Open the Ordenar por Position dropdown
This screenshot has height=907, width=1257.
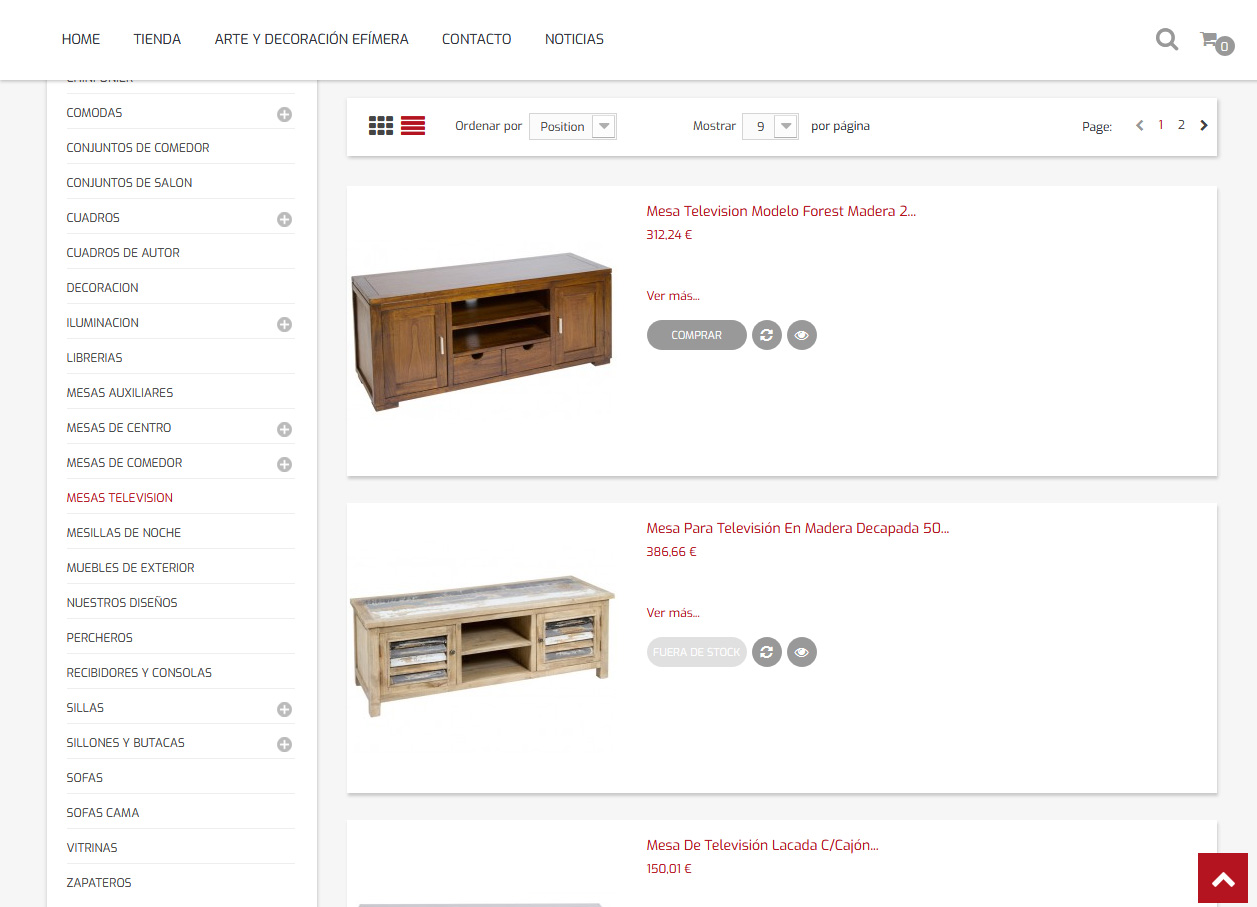(x=573, y=126)
